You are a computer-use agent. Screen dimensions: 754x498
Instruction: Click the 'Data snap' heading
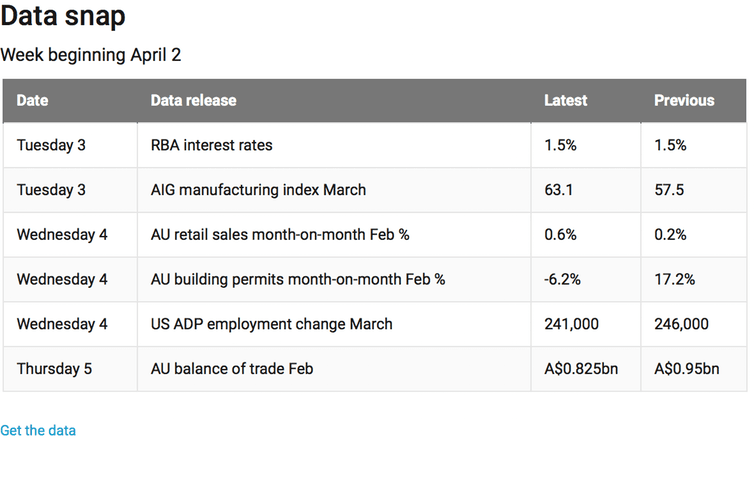point(63,17)
